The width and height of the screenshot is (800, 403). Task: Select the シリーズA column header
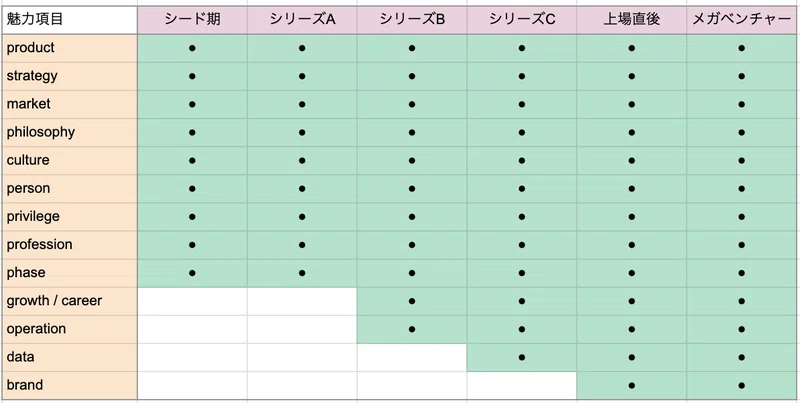[x=302, y=20]
